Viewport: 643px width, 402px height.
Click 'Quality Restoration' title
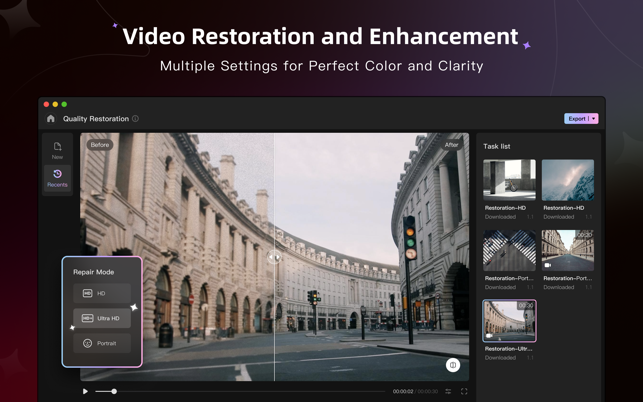(96, 119)
